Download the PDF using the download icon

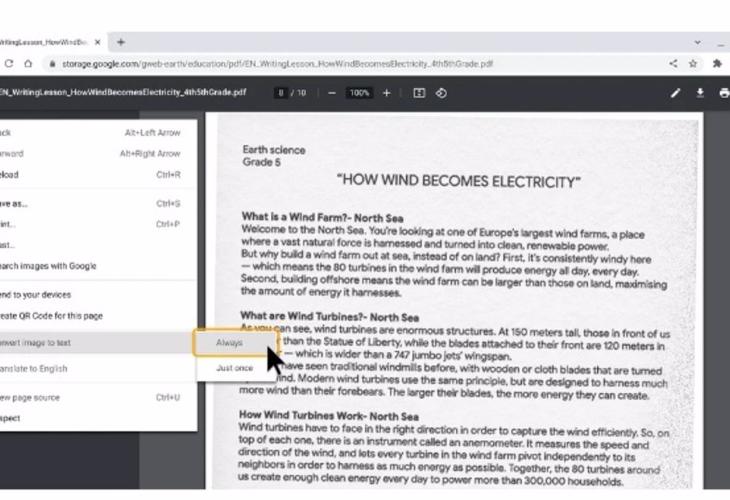click(x=700, y=93)
